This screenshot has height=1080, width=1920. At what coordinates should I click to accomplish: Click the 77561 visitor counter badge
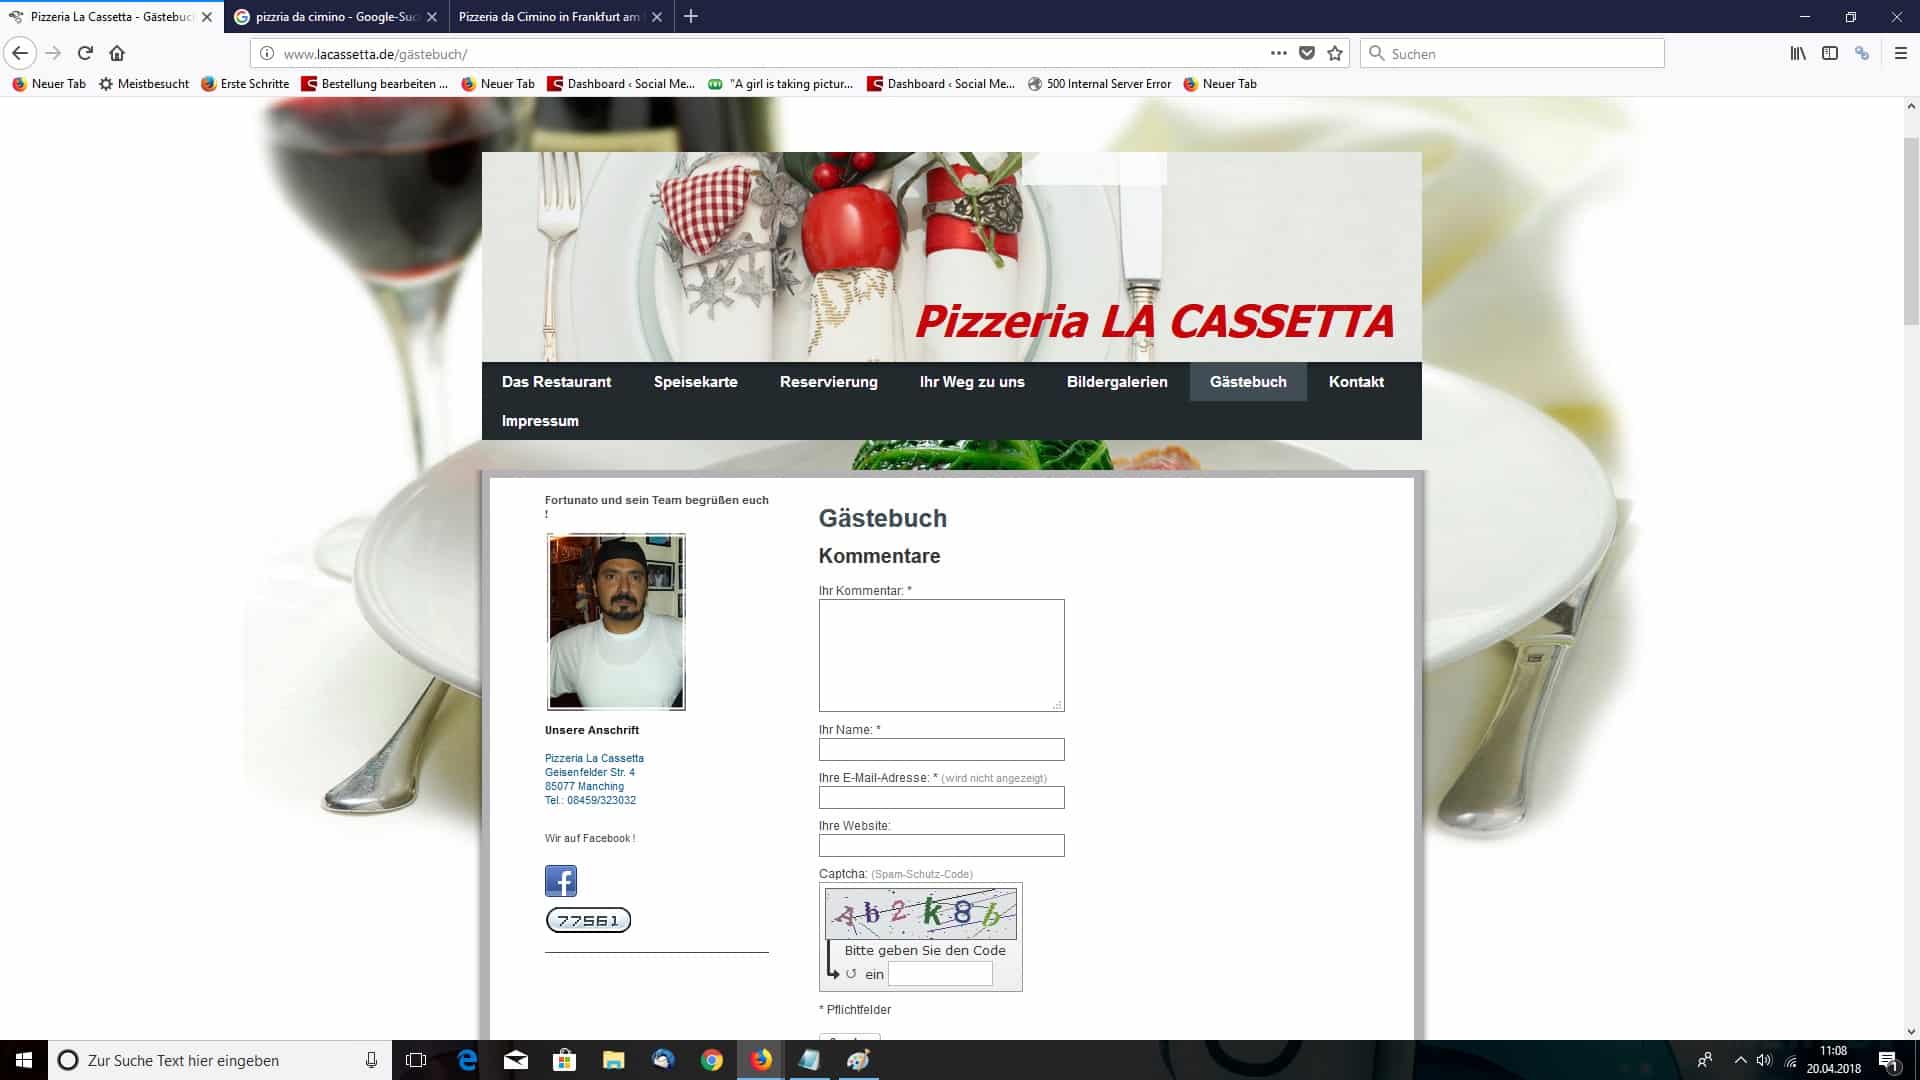tap(588, 920)
